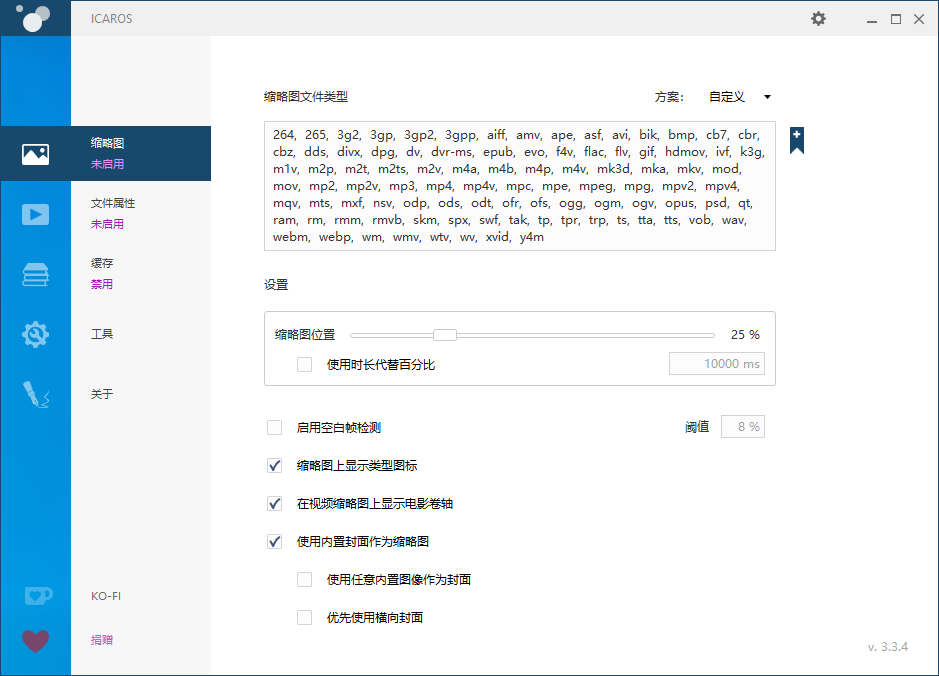This screenshot has width=939, height=676.
Task: Open Ko-fi via the coffee cup icon
Action: [36, 595]
